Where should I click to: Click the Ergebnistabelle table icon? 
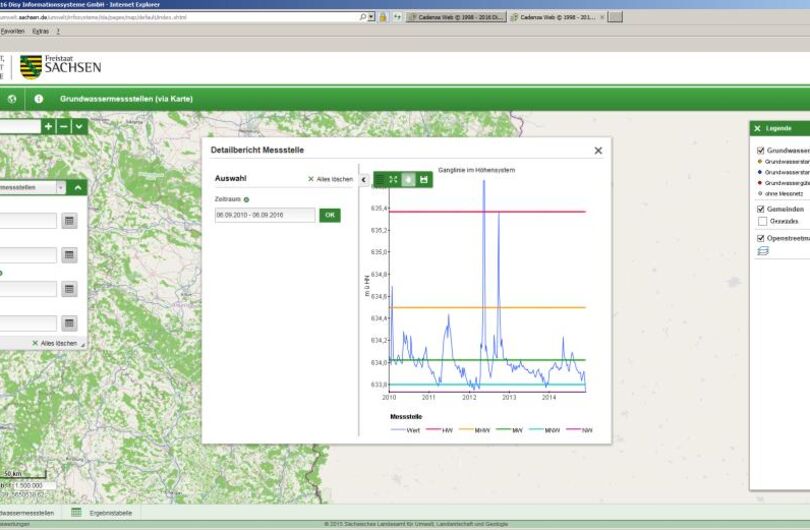(x=76, y=512)
